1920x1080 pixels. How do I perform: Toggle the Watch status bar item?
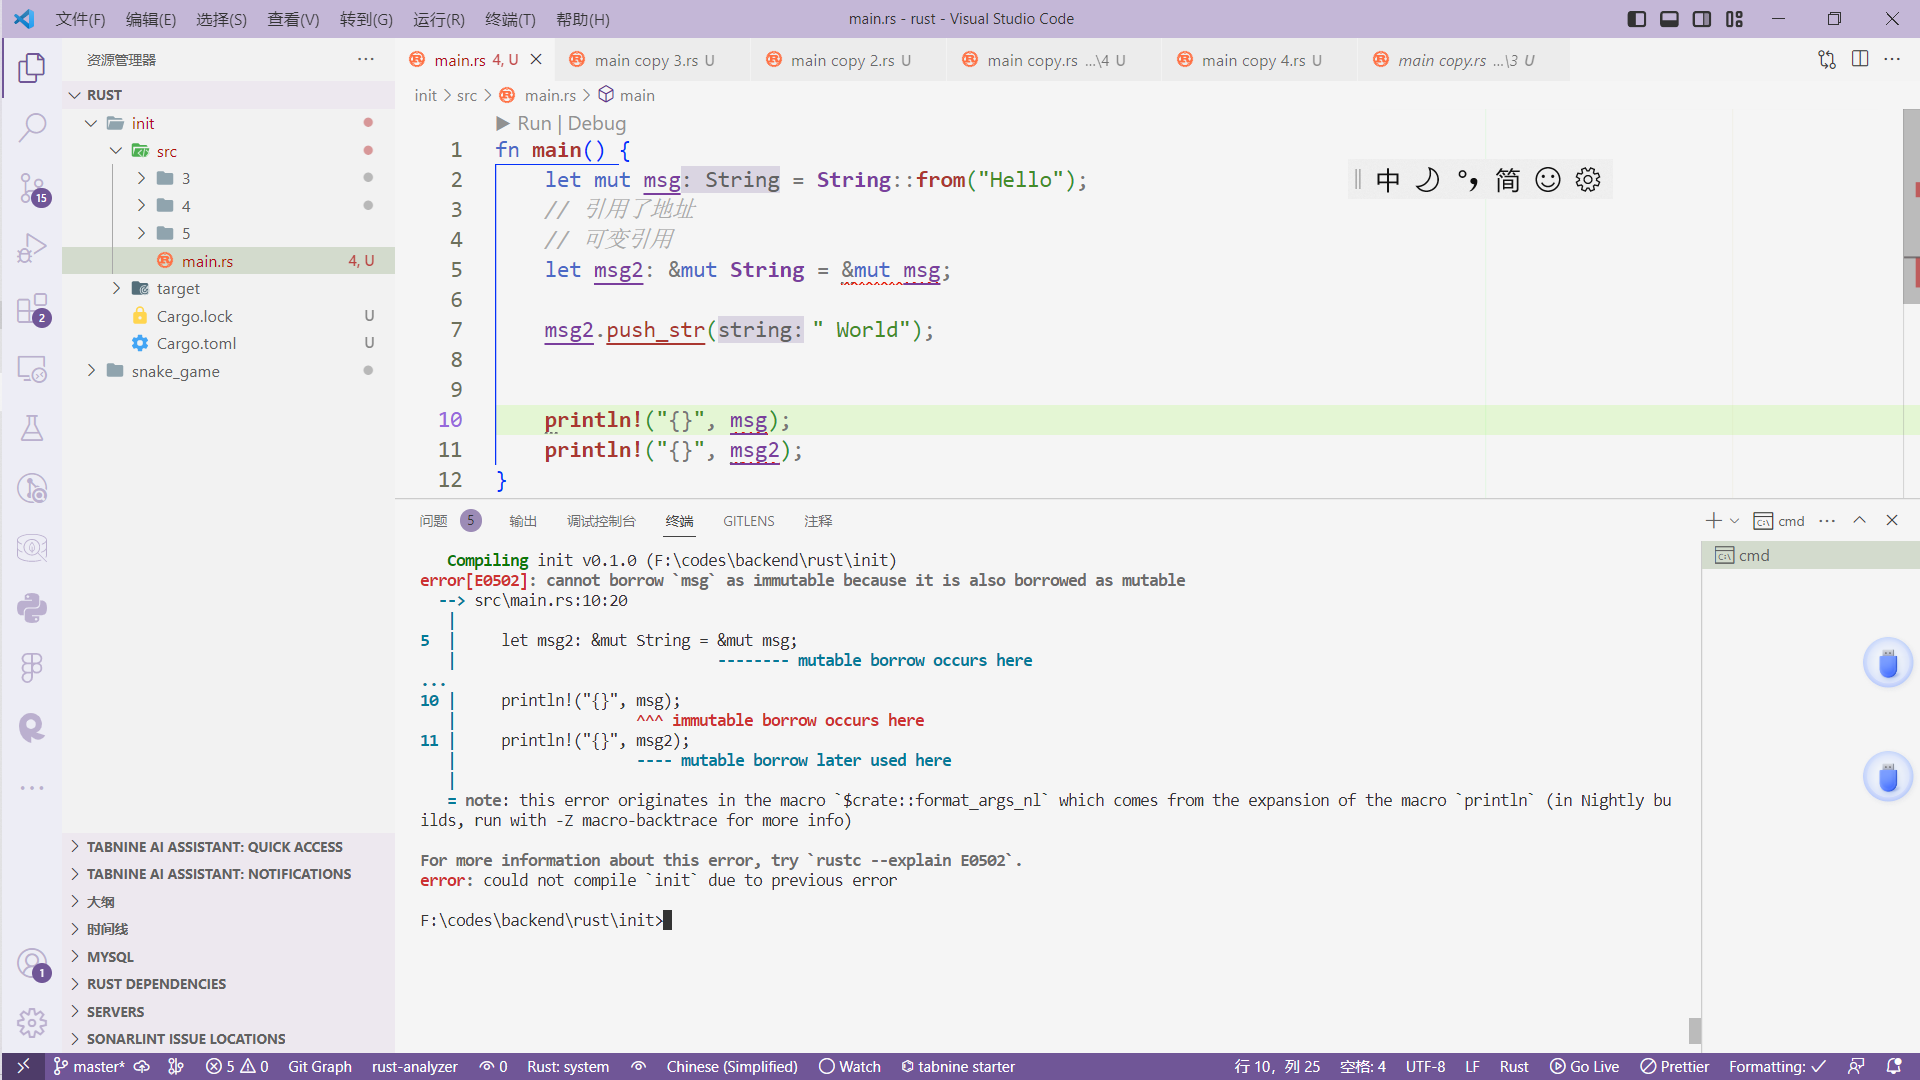850,1067
